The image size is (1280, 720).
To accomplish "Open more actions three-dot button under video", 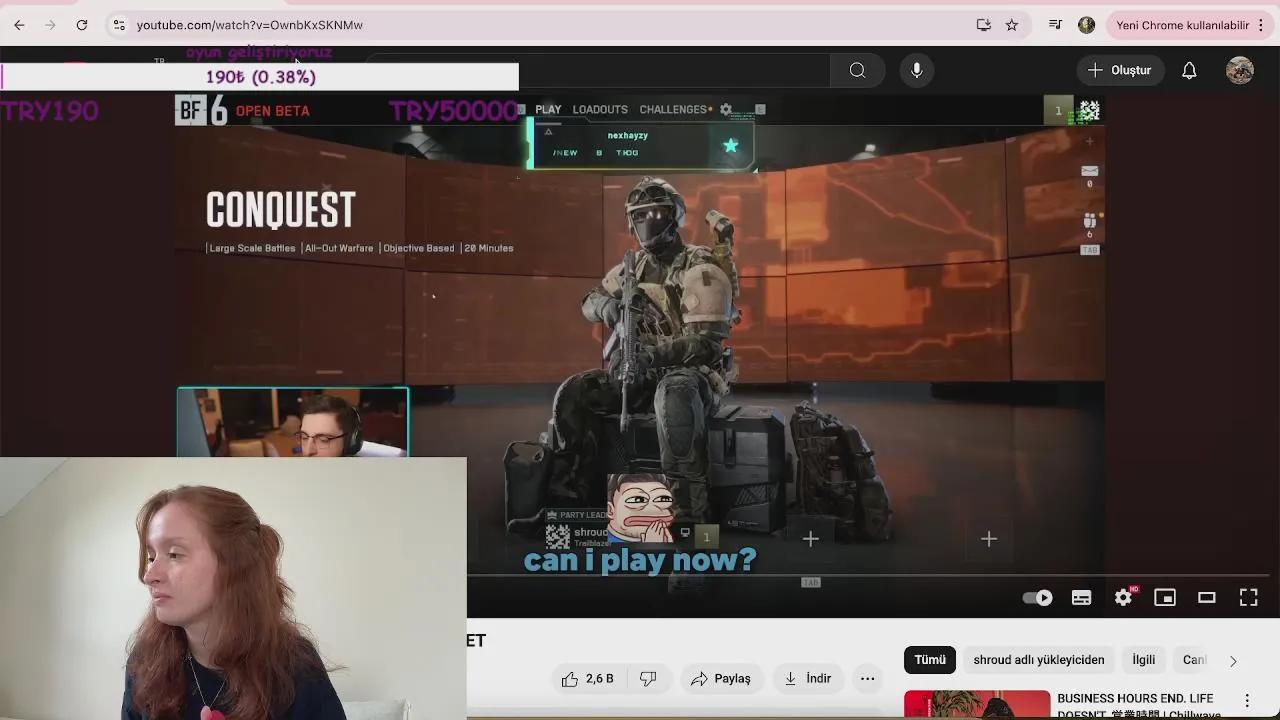I will coord(868,679).
